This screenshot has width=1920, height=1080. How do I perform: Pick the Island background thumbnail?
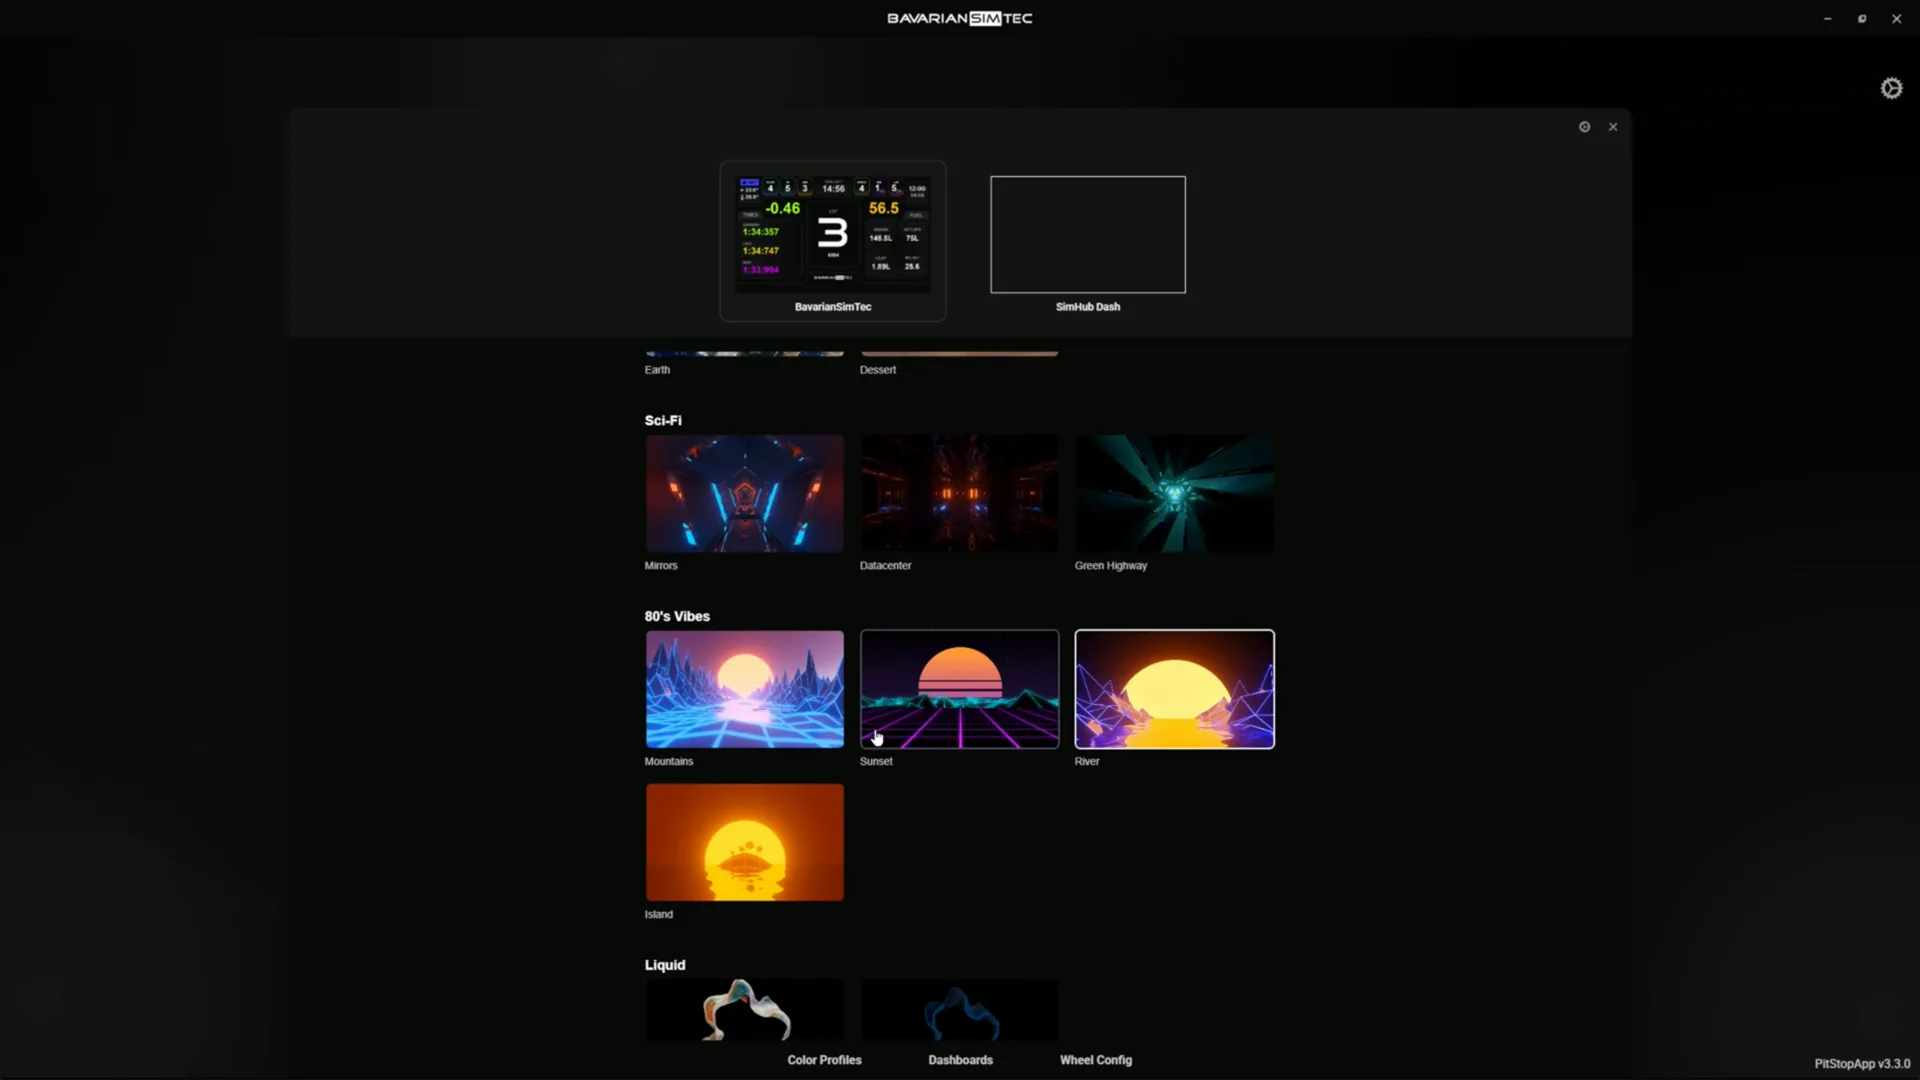coord(745,842)
